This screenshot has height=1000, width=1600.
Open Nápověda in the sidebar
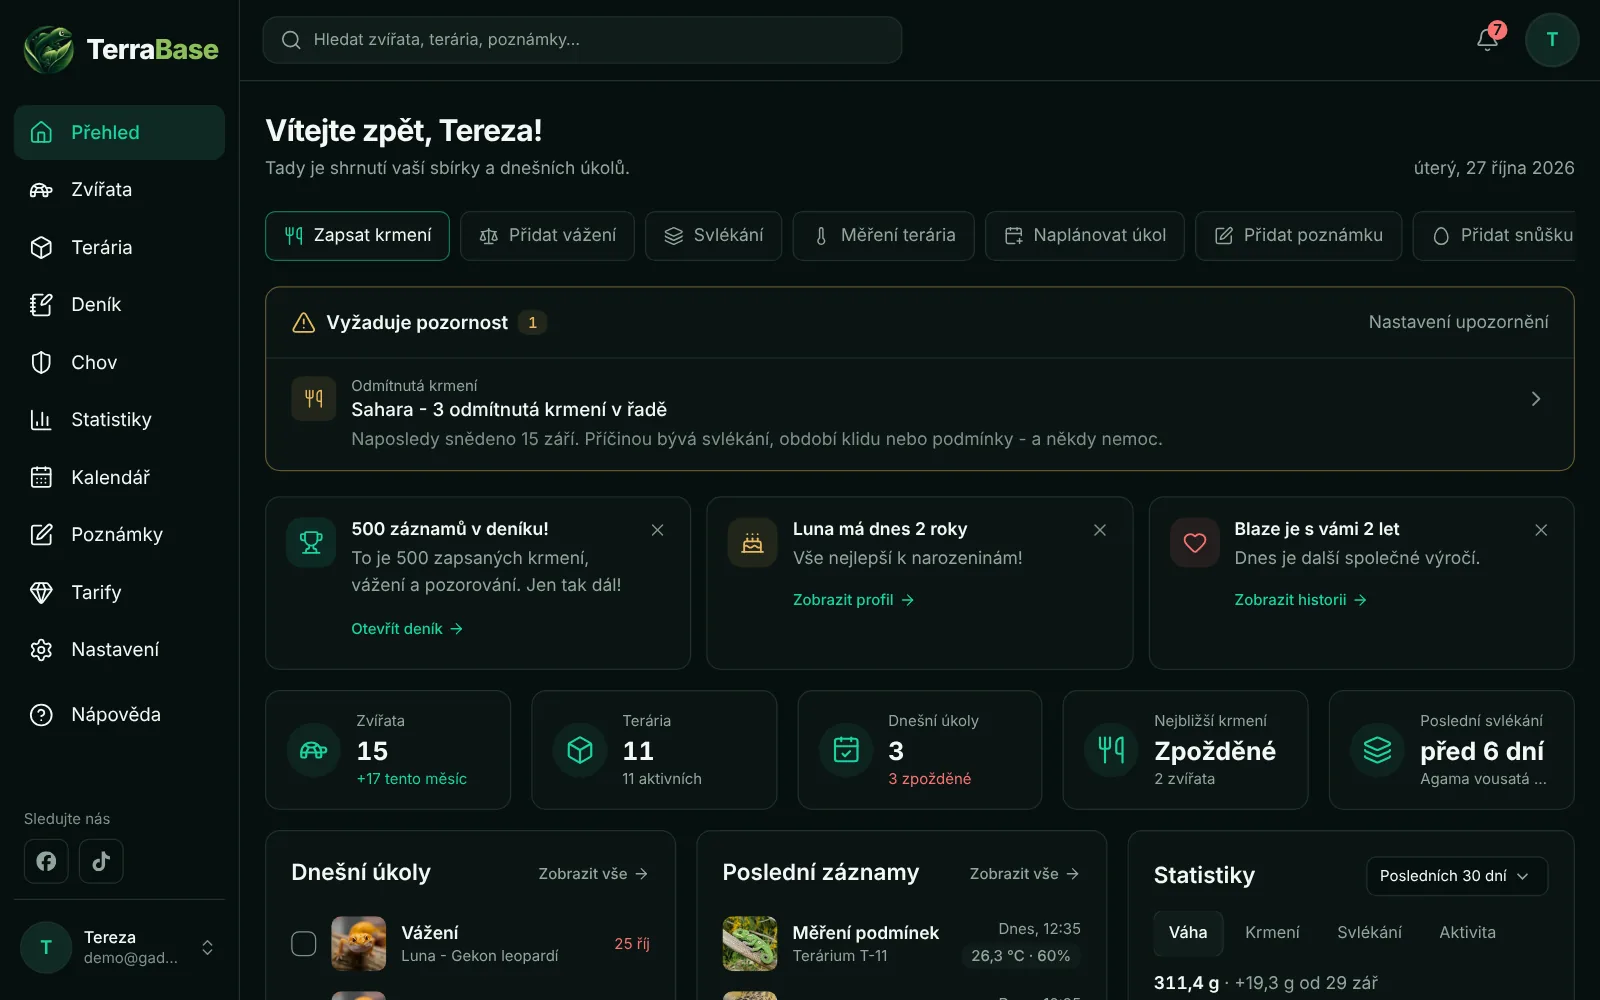119,715
